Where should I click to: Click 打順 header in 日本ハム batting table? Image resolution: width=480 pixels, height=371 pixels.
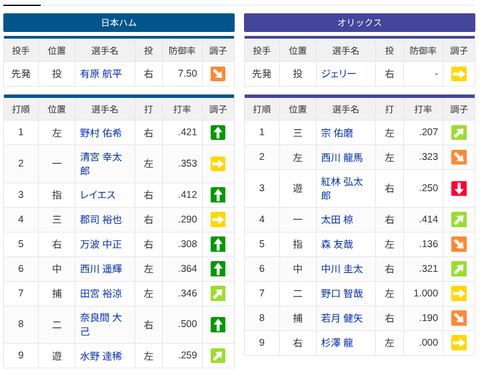(x=21, y=109)
